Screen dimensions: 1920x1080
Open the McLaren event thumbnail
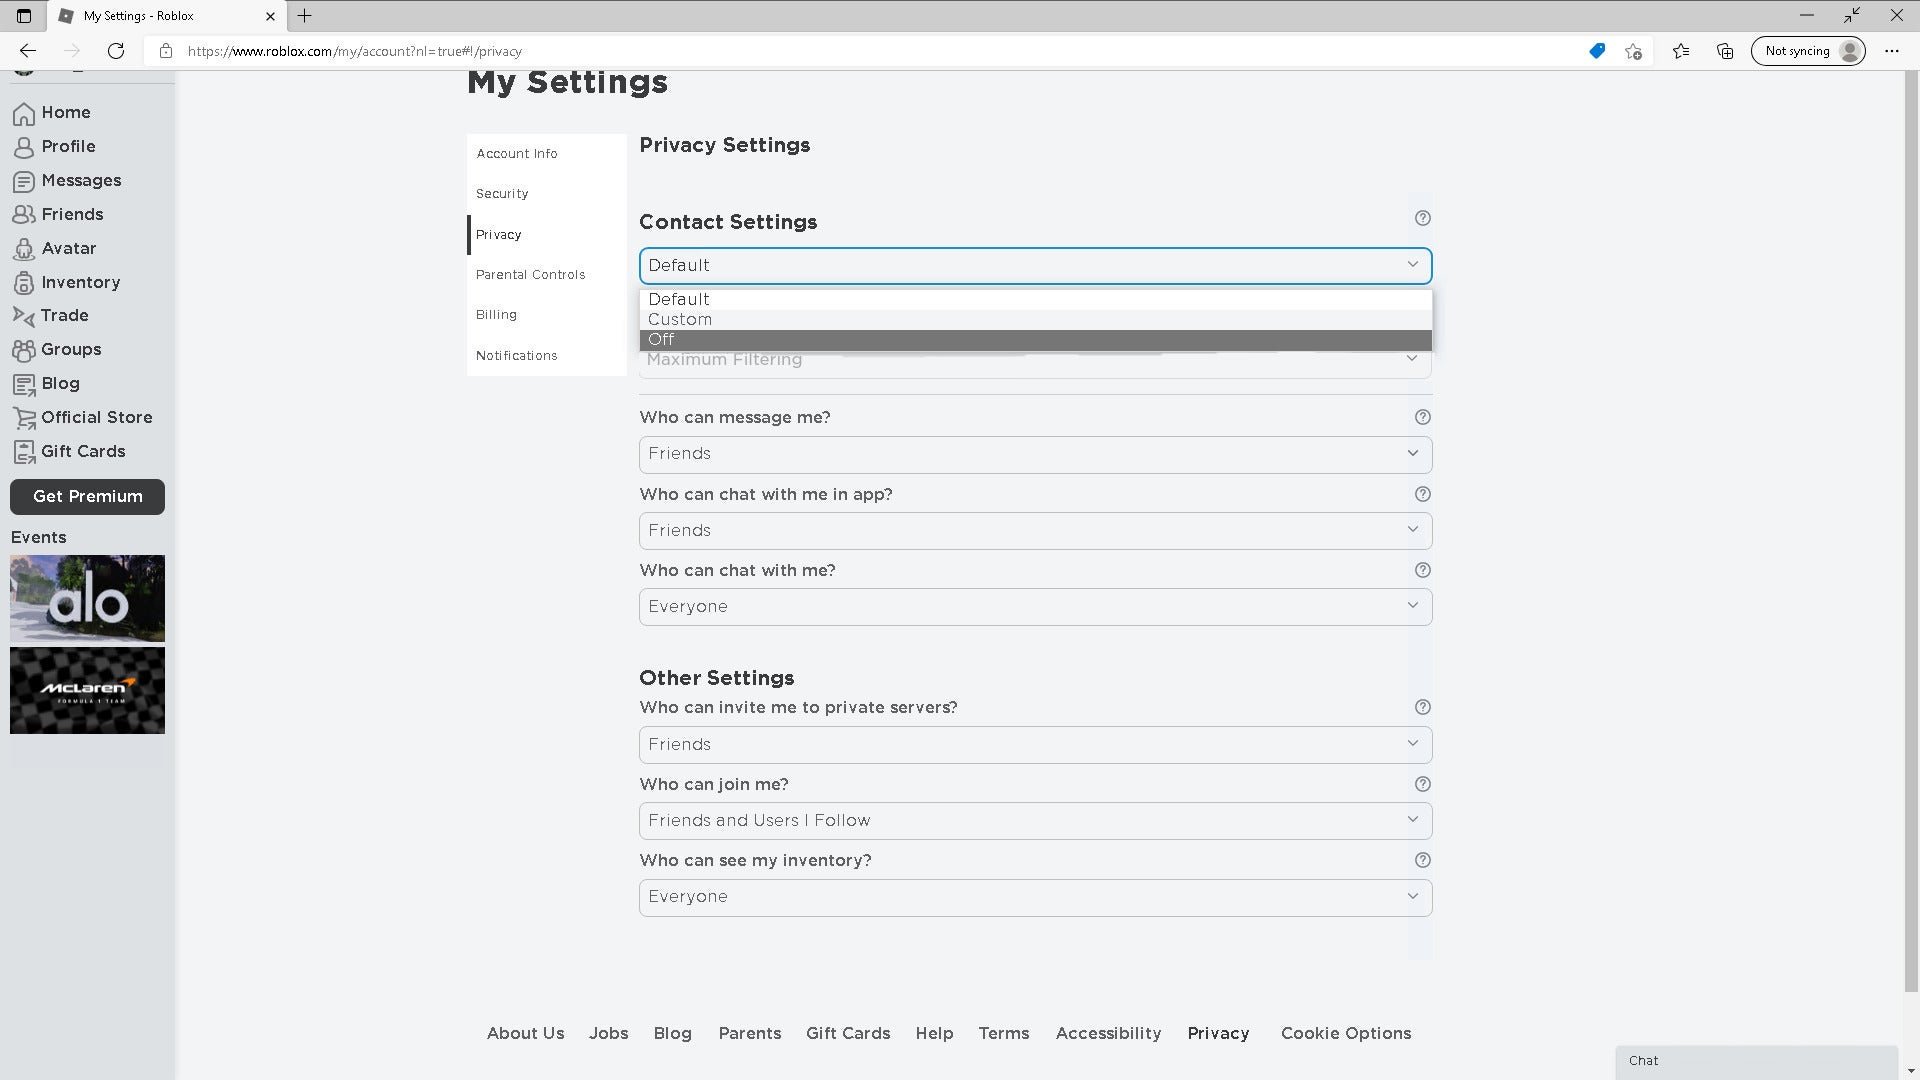[87, 691]
